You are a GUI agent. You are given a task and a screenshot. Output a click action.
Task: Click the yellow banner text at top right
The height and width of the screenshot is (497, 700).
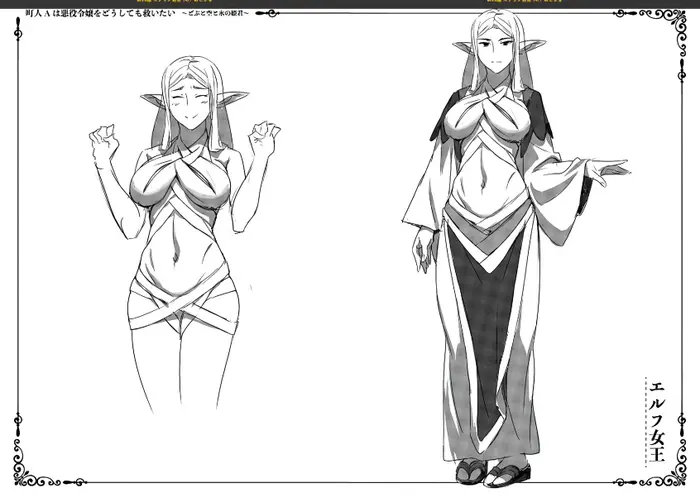[x=524, y=1]
